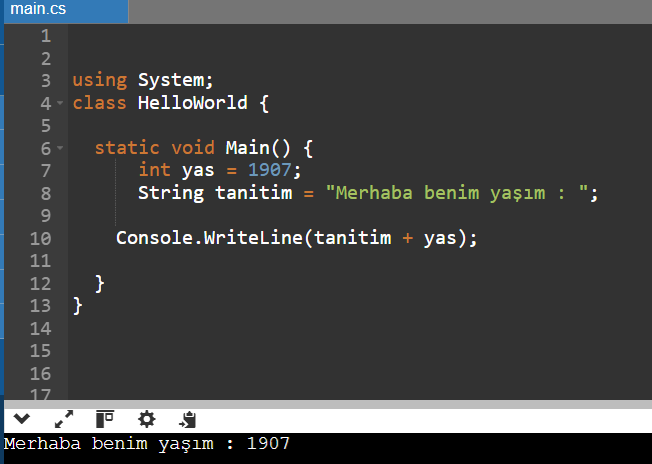Place the cursor on the 'using' keyword

(x=100, y=80)
